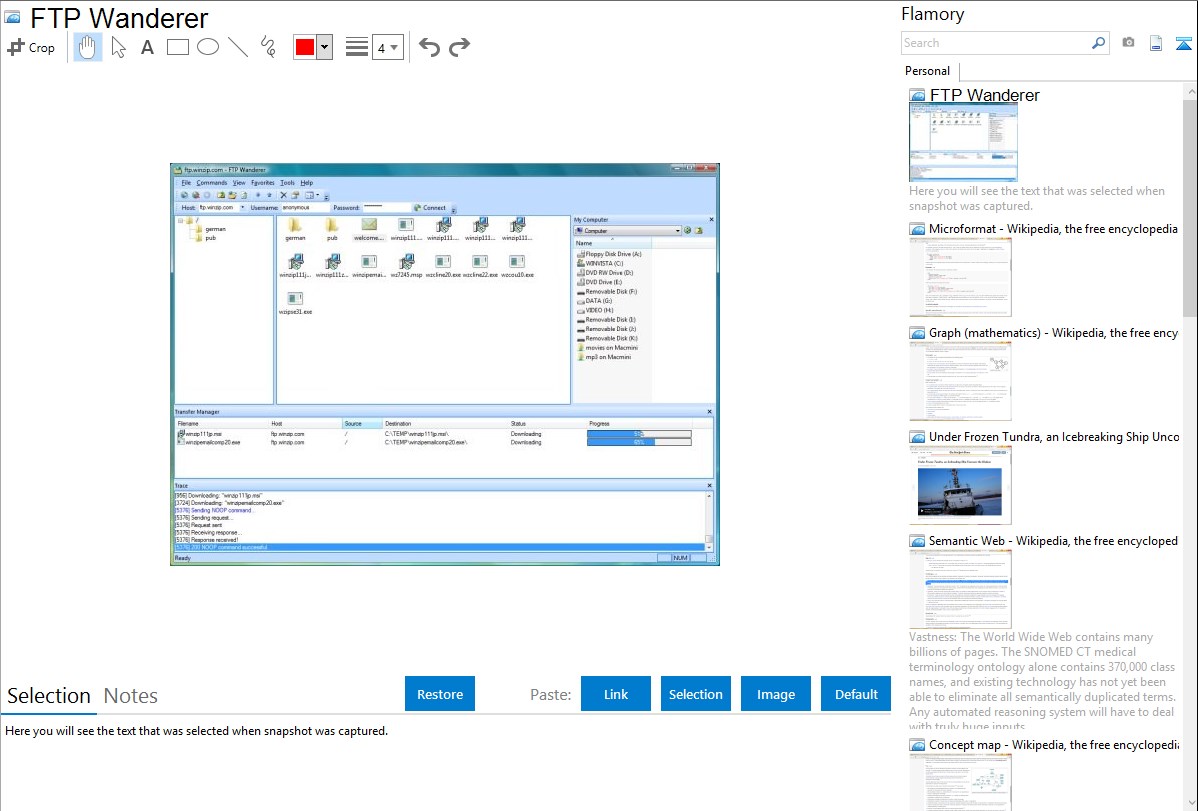
Task: Click the line thickness icon
Action: (357, 47)
